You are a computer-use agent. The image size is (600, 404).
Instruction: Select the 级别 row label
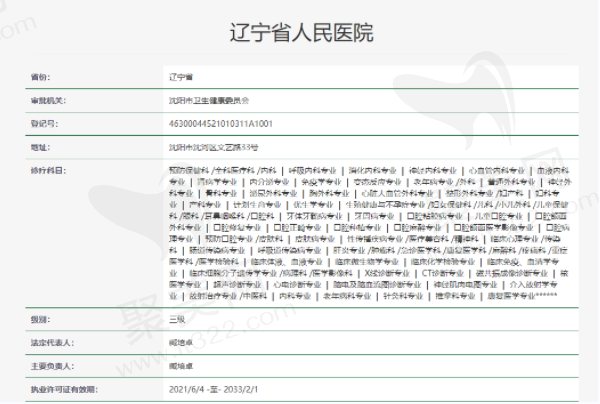(x=40, y=320)
